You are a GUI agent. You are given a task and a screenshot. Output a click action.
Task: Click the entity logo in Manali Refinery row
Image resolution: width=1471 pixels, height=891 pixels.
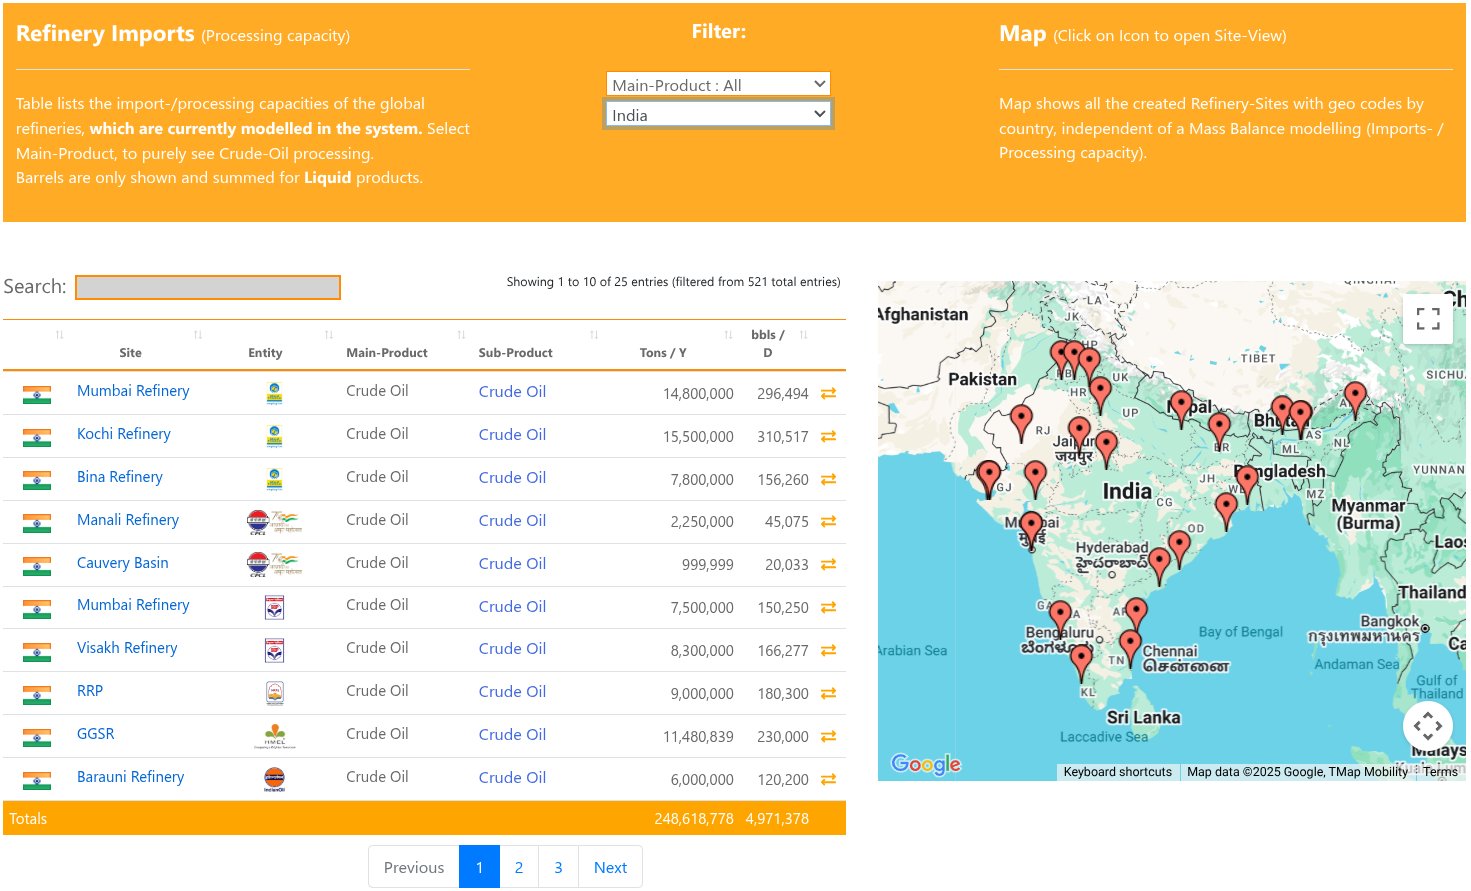(273, 521)
